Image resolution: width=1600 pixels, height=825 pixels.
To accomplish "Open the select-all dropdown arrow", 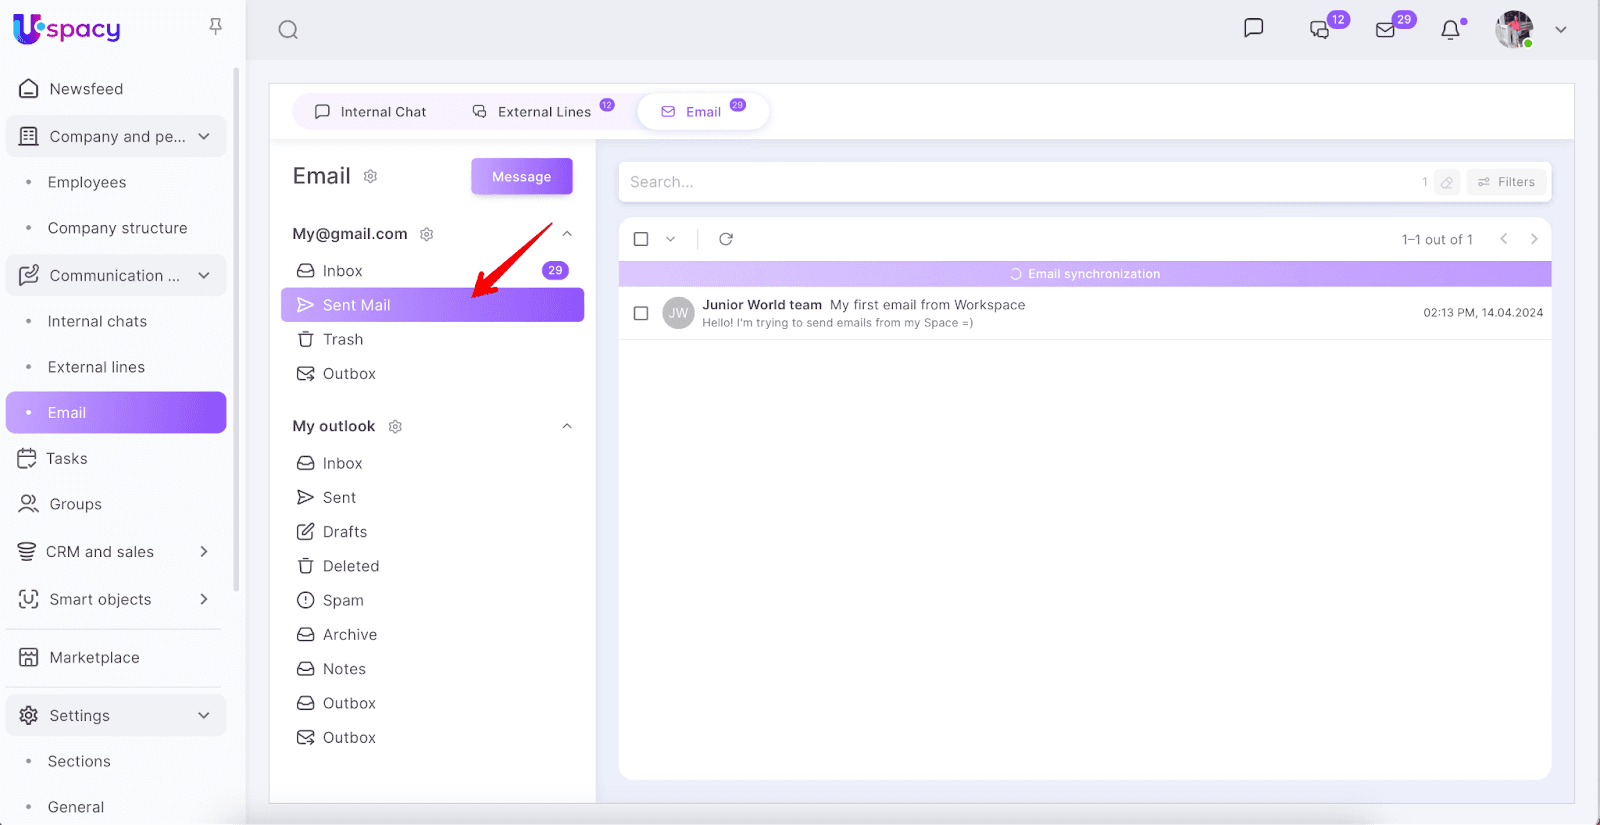I will [670, 239].
